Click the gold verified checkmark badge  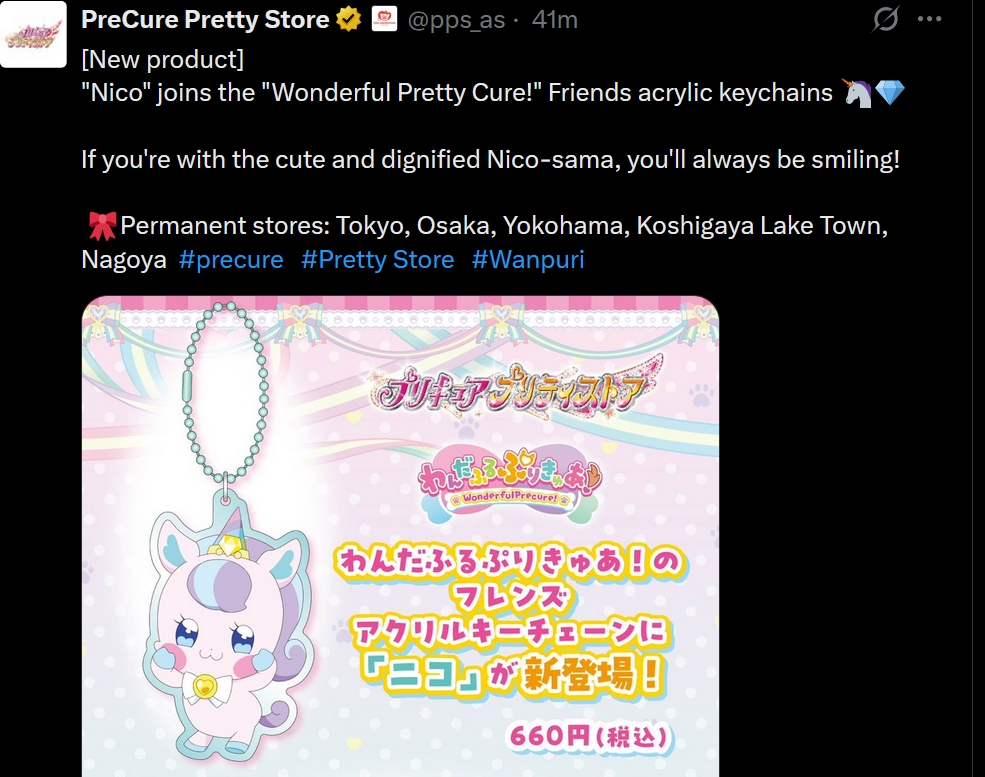pyautogui.click(x=349, y=19)
